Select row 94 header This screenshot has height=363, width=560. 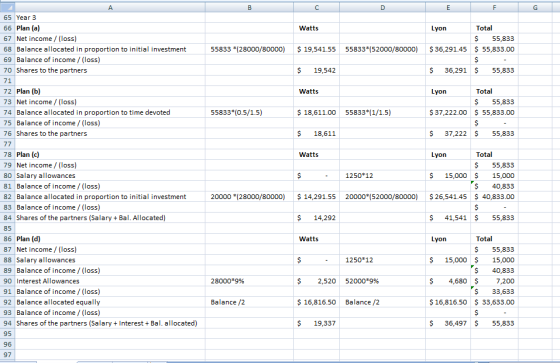8,323
